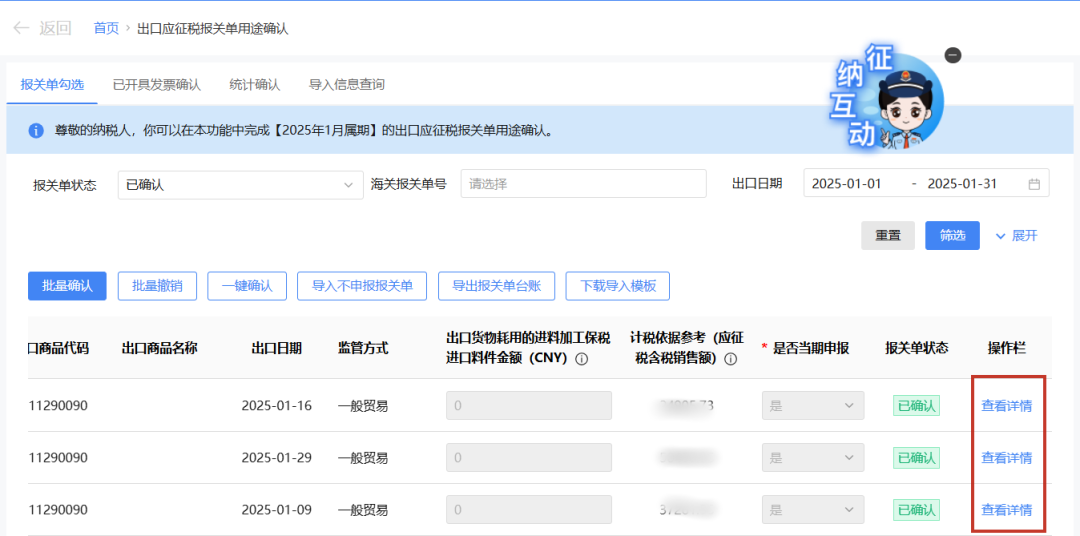
Task: Expand more filters with 展开
Action: [1016, 236]
